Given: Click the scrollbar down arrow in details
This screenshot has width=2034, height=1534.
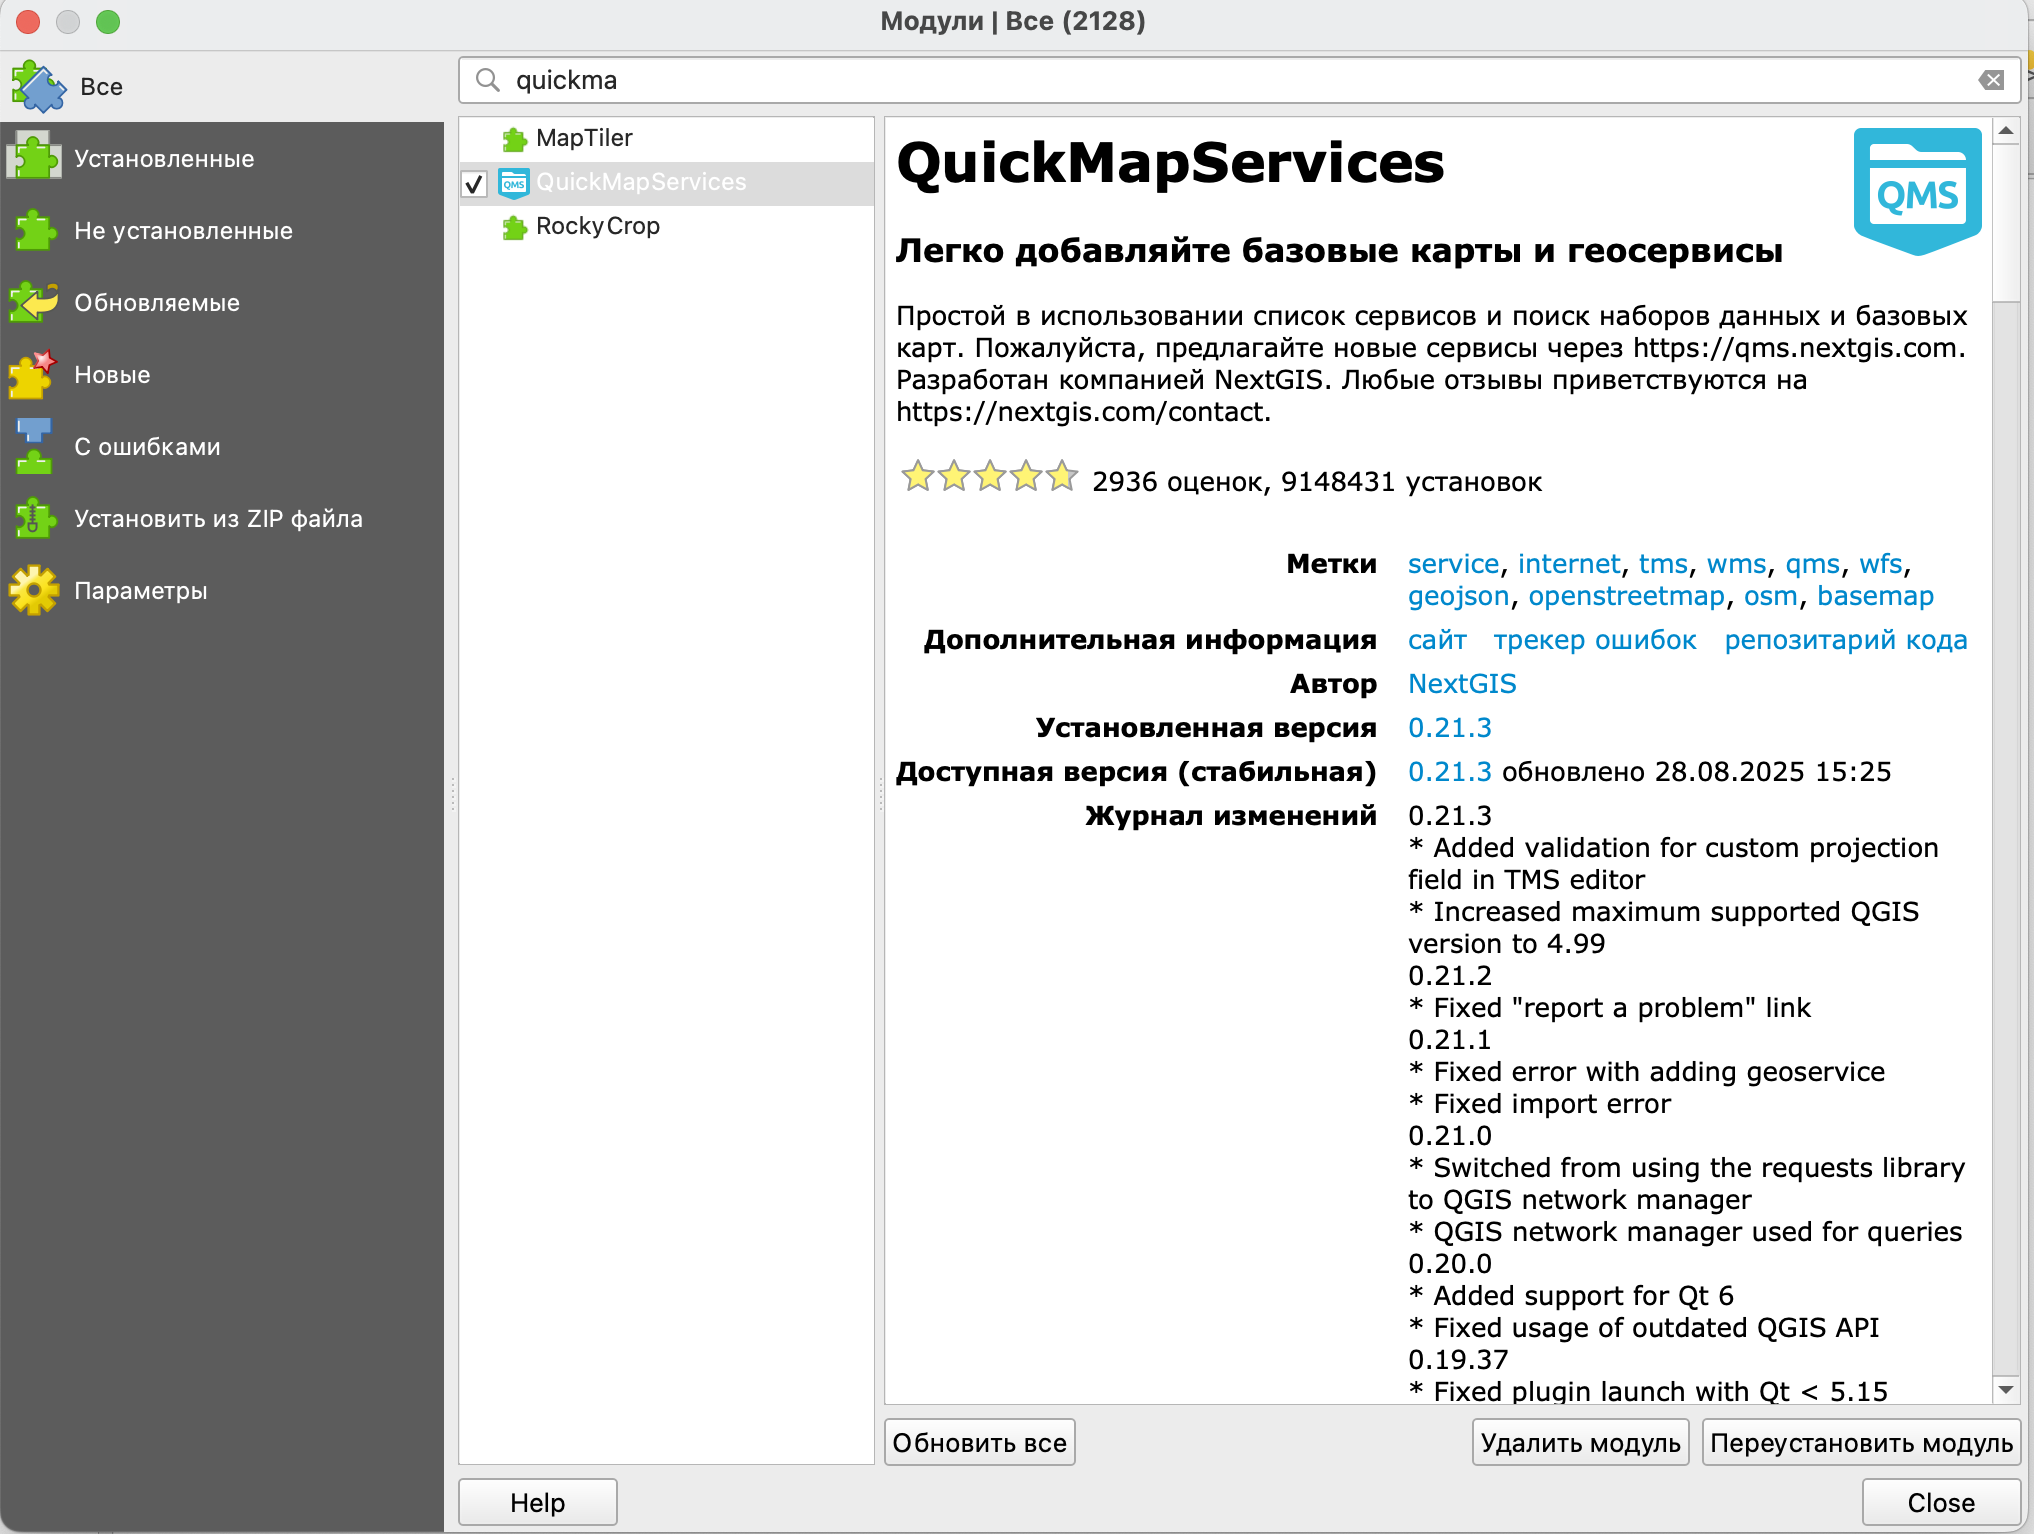Looking at the screenshot, I should (x=2006, y=1390).
